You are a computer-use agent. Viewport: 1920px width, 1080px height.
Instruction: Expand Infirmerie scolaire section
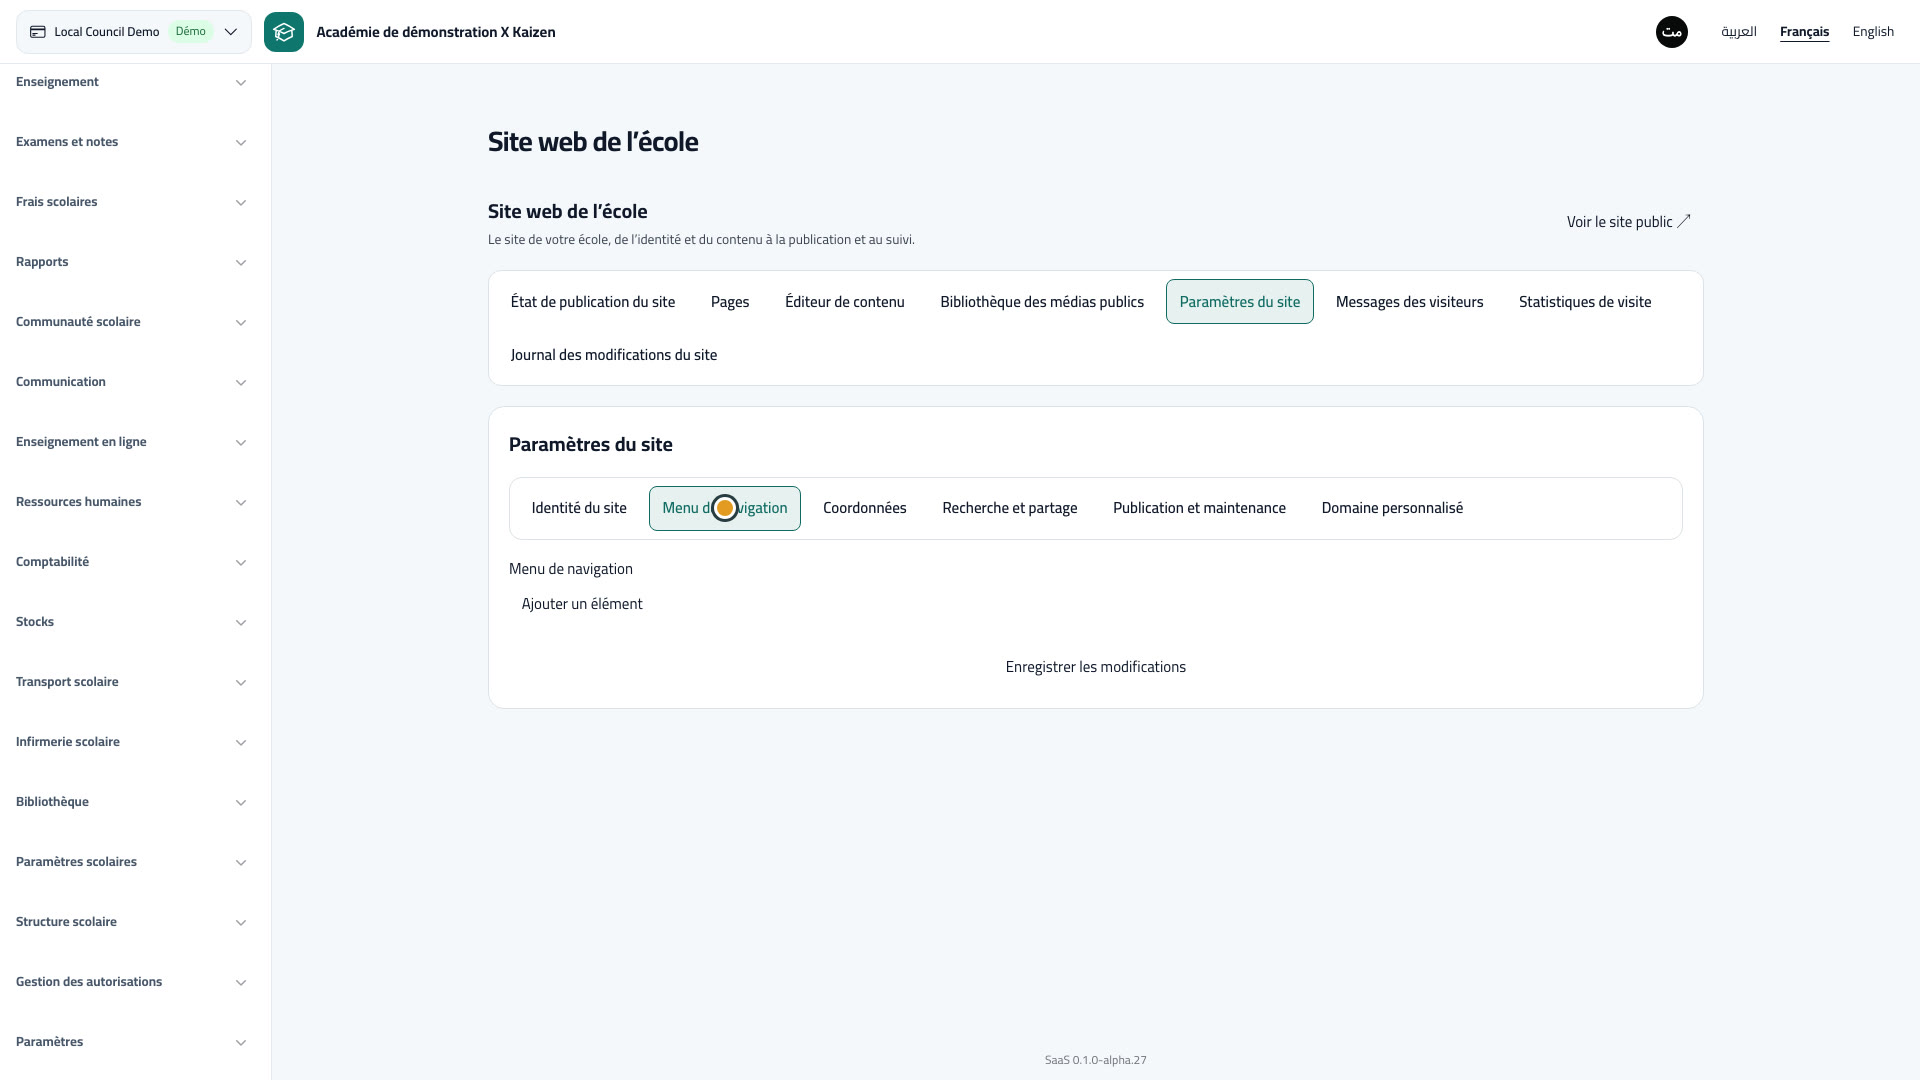pyautogui.click(x=131, y=742)
